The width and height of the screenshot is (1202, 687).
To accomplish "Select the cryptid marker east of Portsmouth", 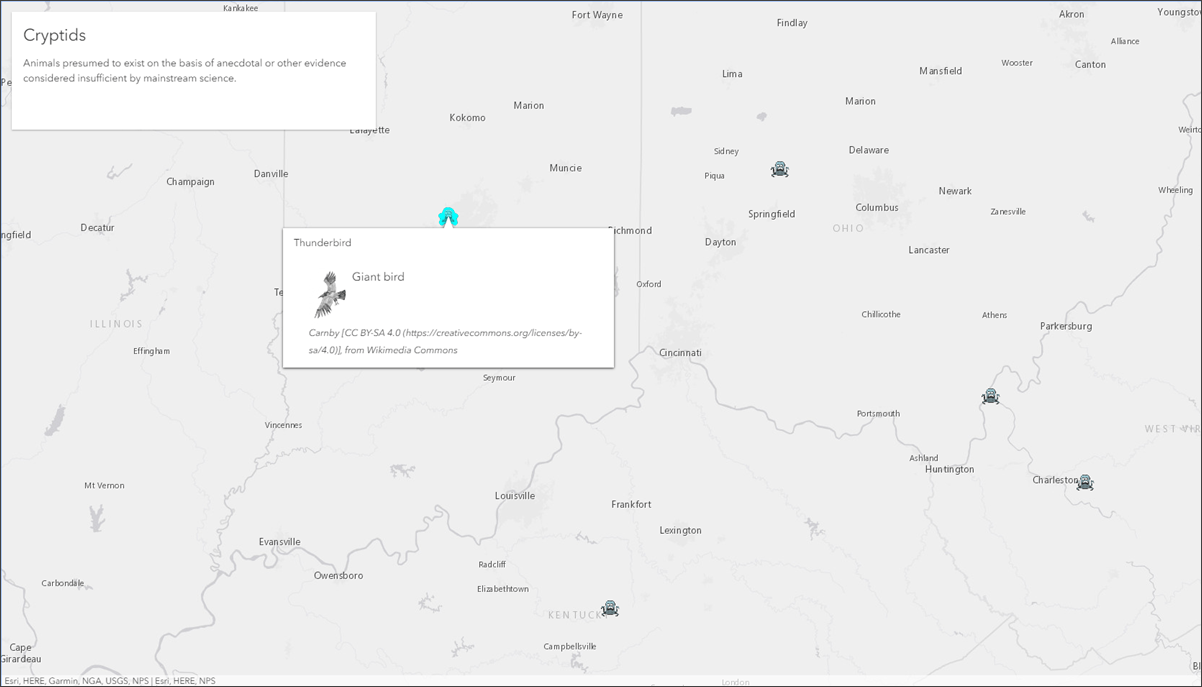I will [x=990, y=396].
